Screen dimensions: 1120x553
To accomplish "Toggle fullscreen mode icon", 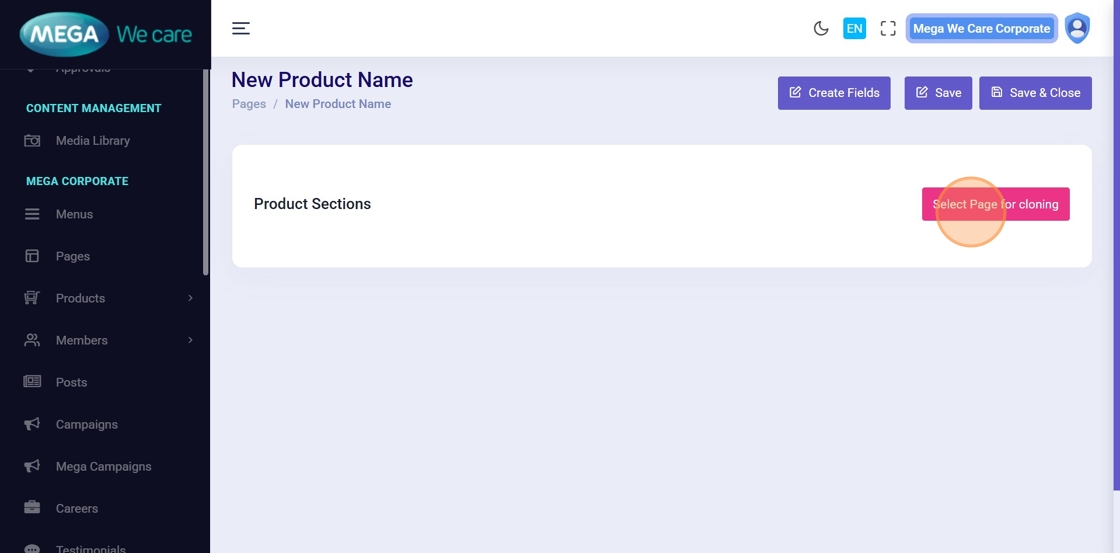I will click(x=888, y=28).
